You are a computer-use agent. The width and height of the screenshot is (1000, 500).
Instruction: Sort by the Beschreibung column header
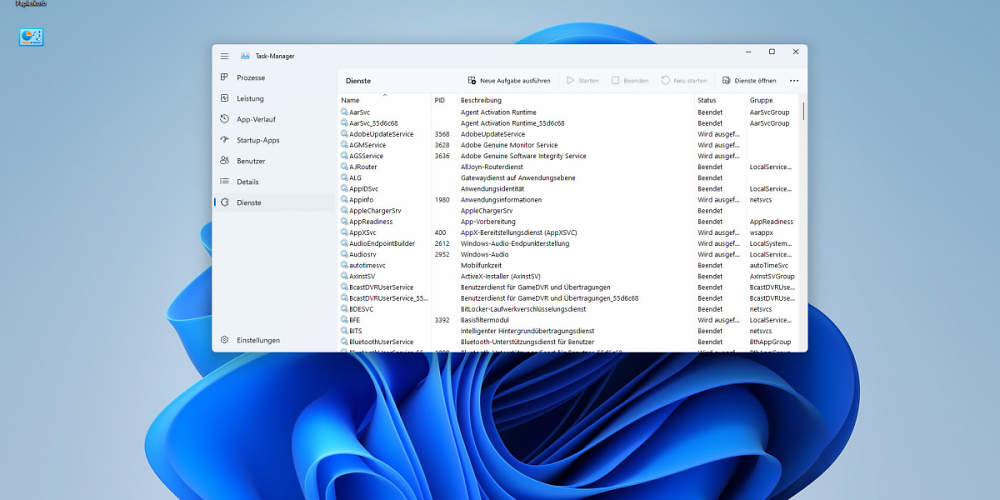576,100
